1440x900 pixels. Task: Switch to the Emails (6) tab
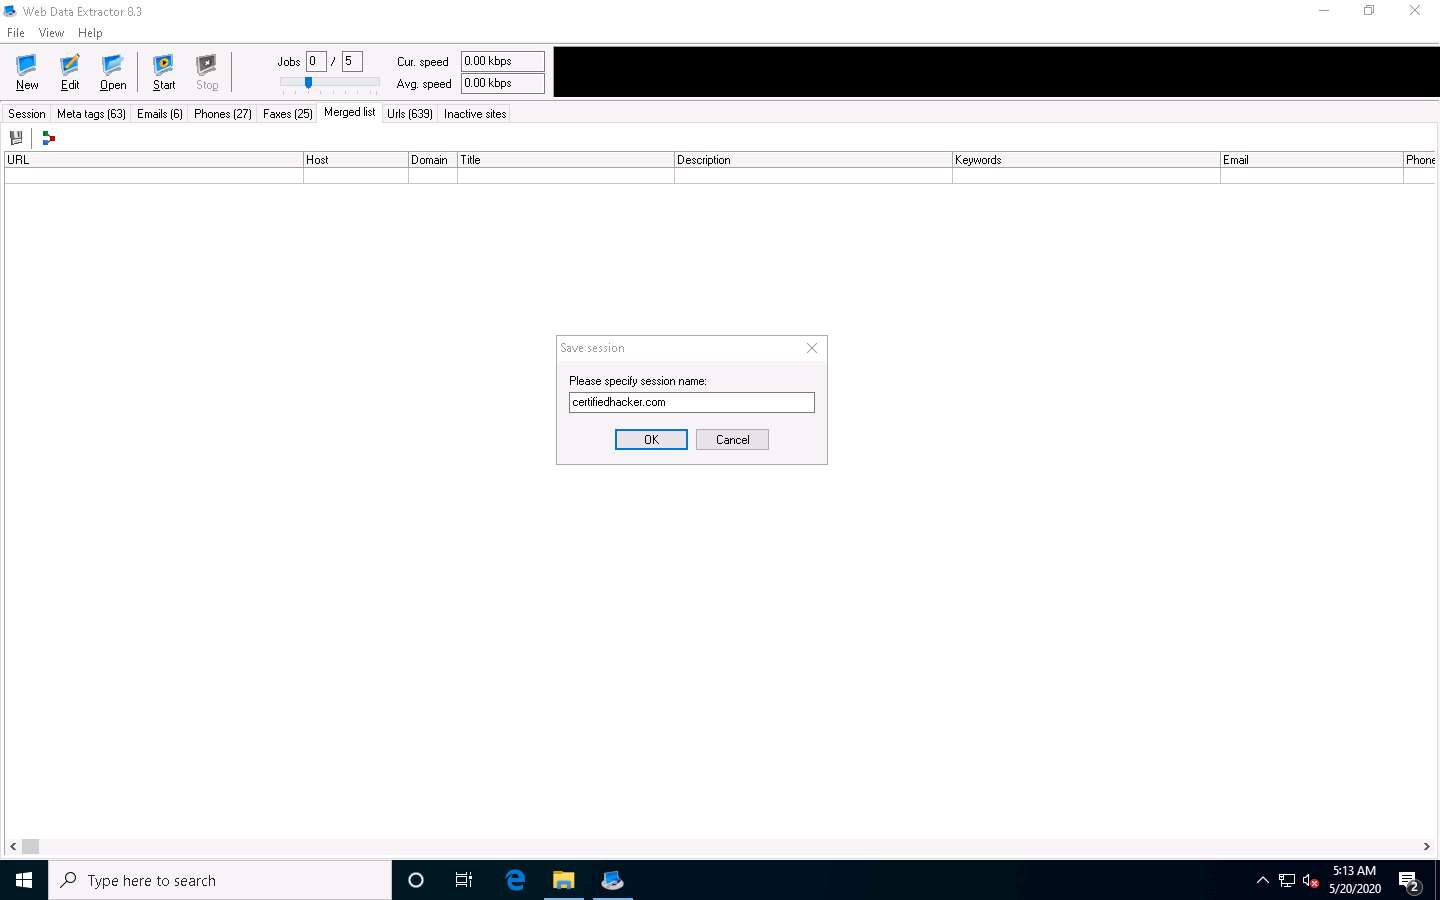pos(160,114)
